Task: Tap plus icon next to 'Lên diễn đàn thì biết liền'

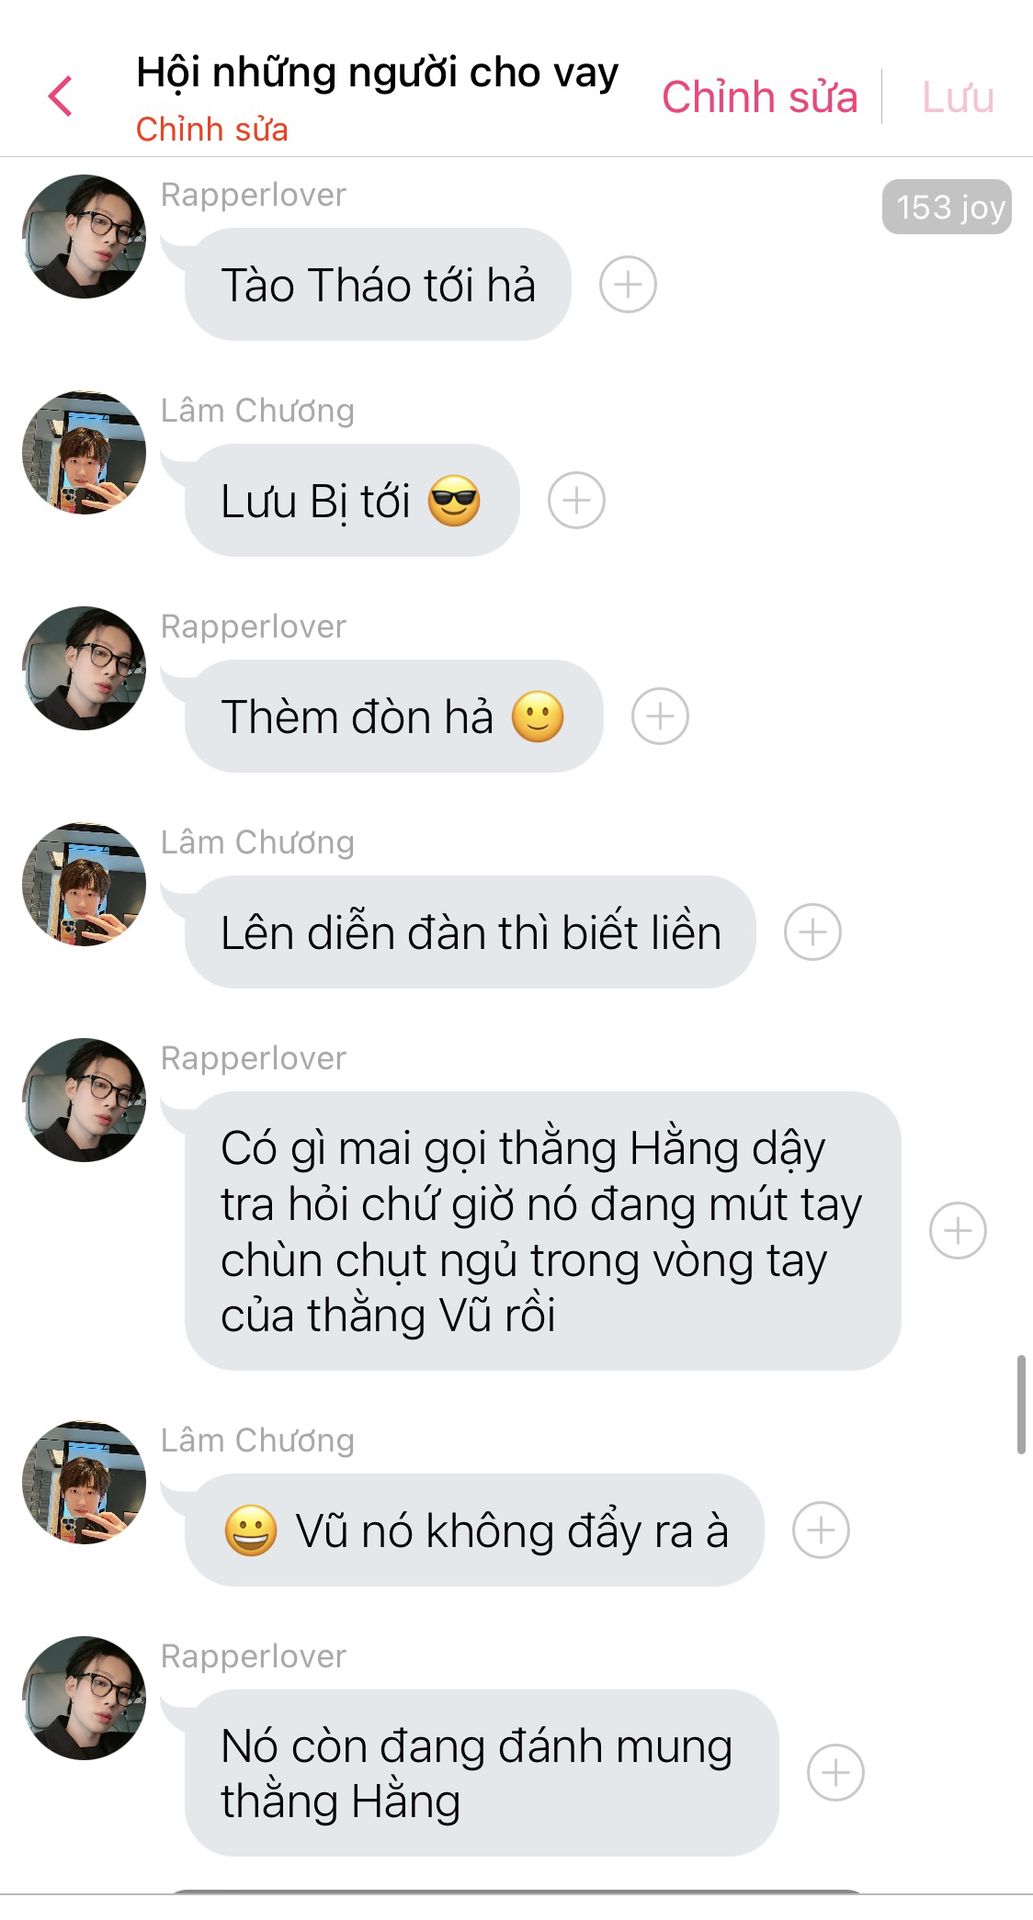Action: 813,932
